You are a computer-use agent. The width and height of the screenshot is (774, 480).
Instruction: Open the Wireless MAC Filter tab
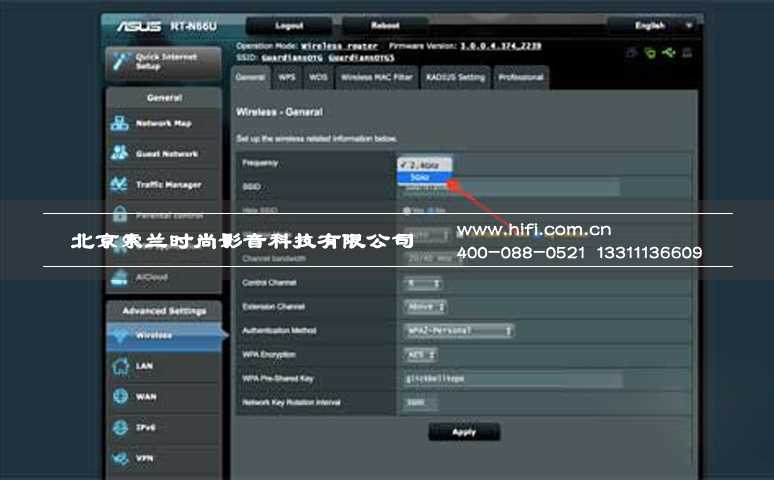[x=377, y=78]
